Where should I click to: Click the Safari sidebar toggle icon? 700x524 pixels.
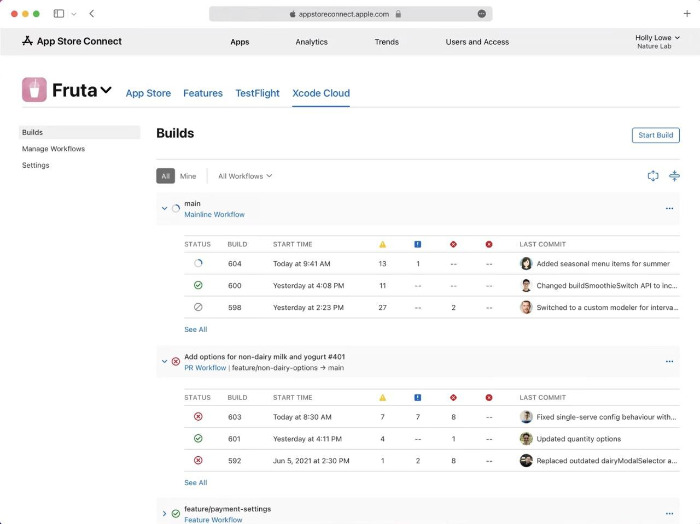[x=58, y=14]
